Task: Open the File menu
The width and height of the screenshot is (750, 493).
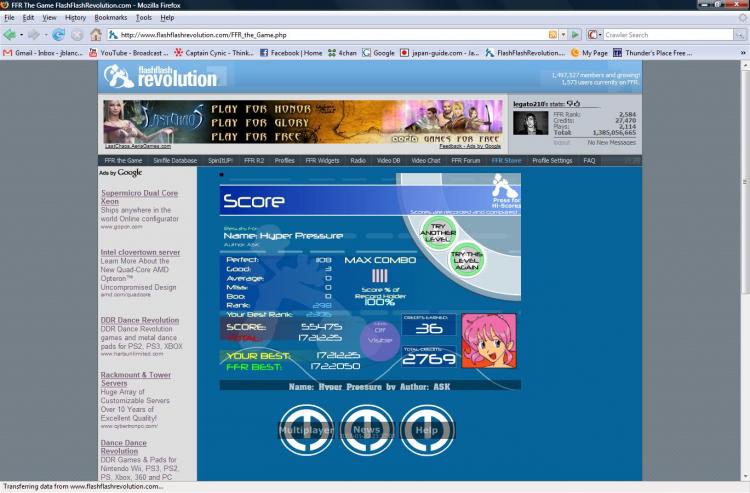Action: [9, 18]
